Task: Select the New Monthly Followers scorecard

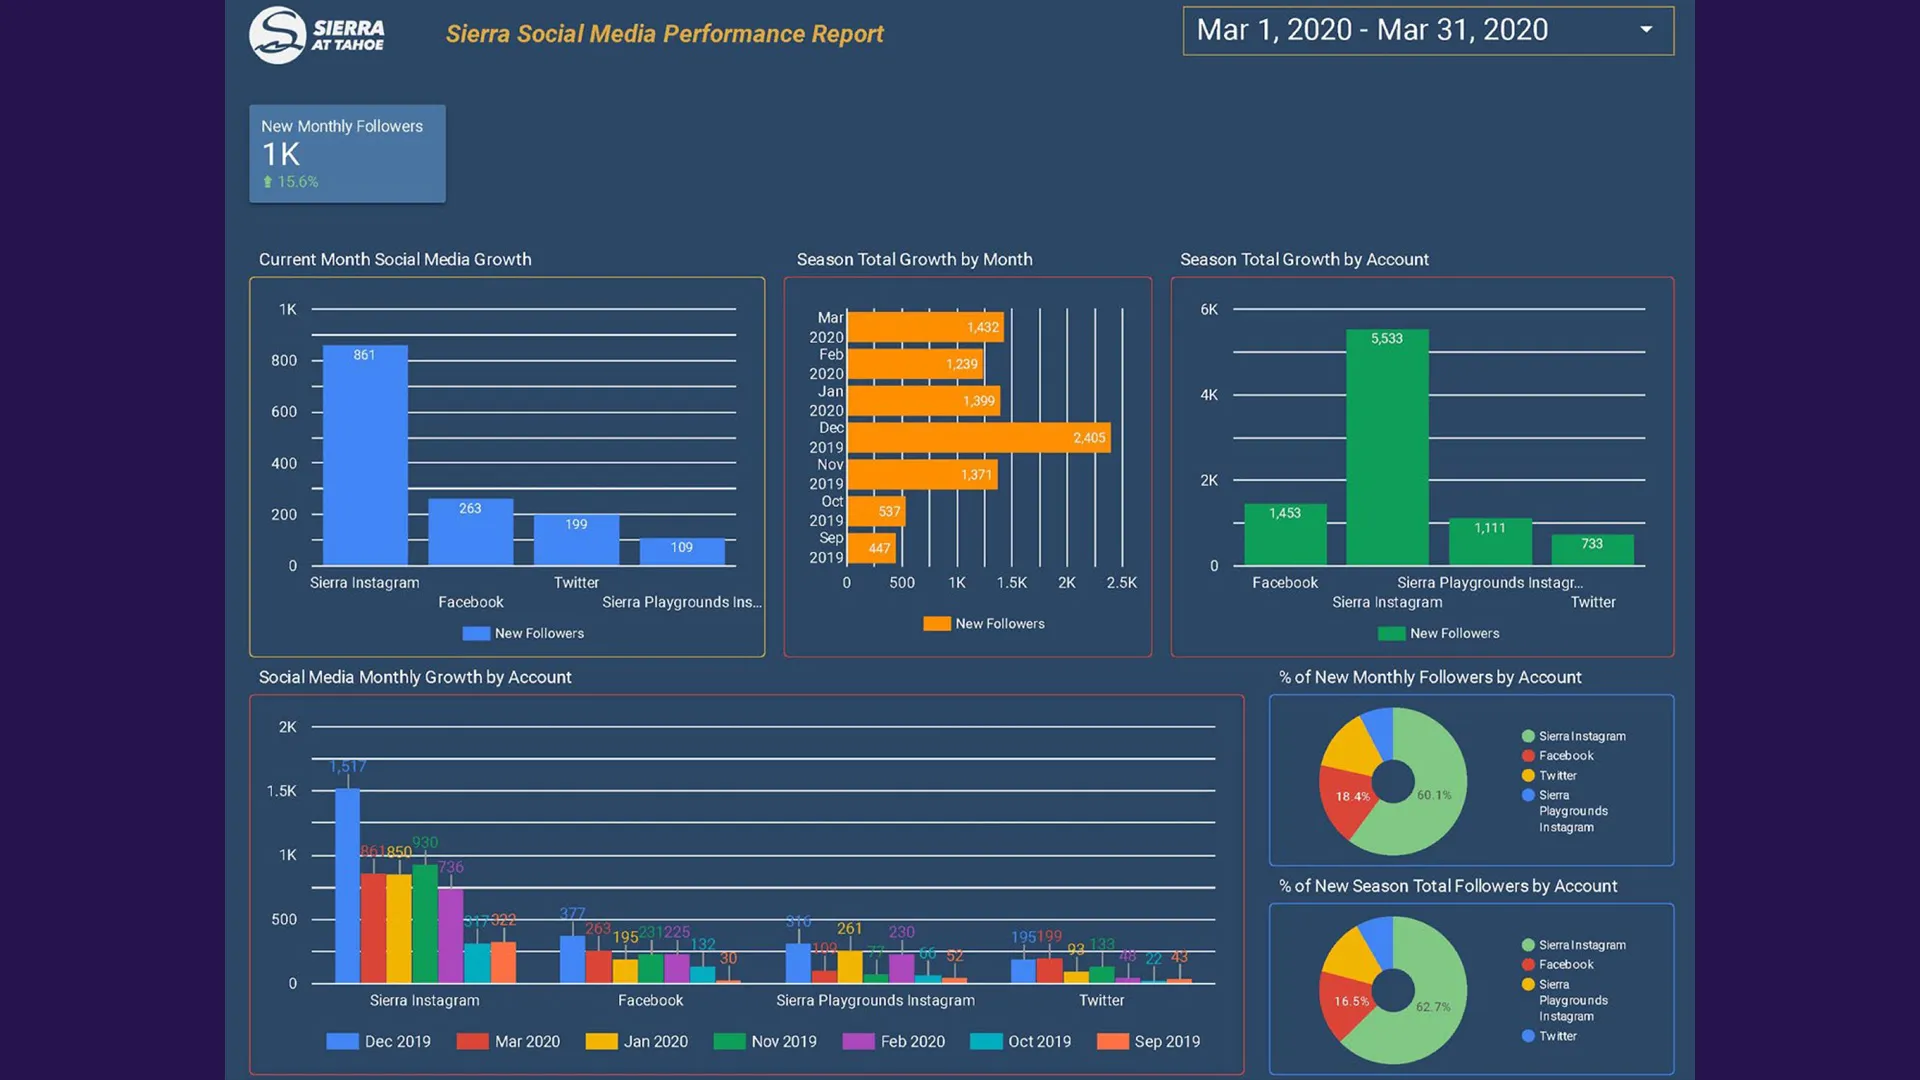Action: (347, 154)
